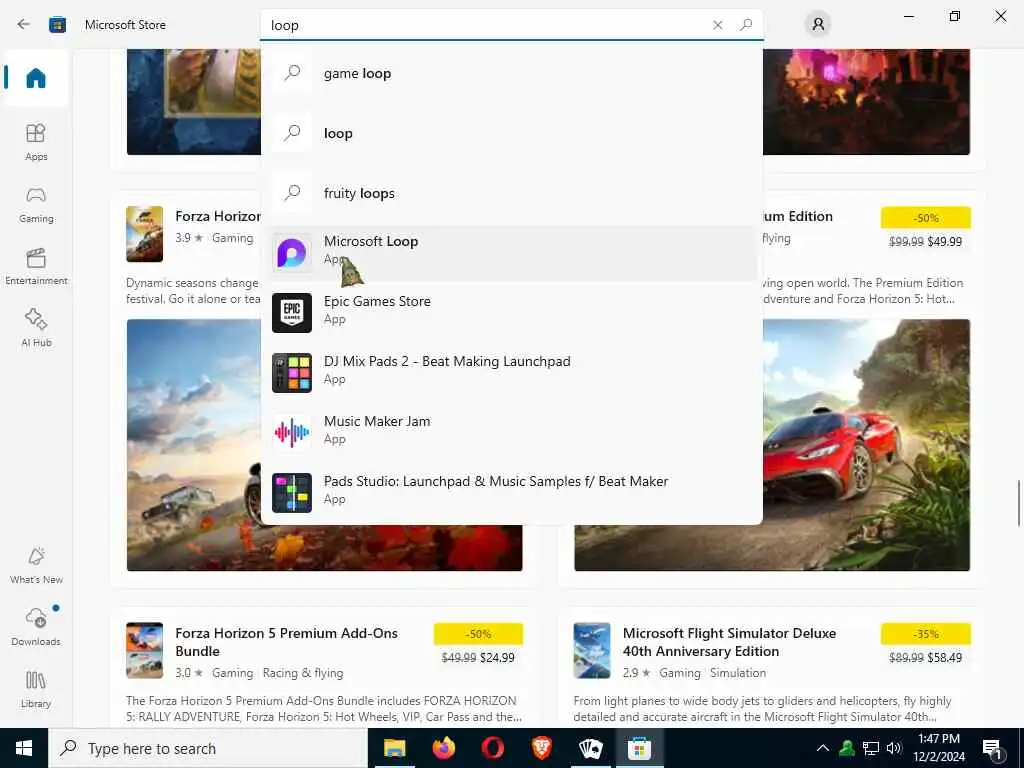Select the Pads Studio app icon
Screen dimensions: 1024x768
pos(292,493)
